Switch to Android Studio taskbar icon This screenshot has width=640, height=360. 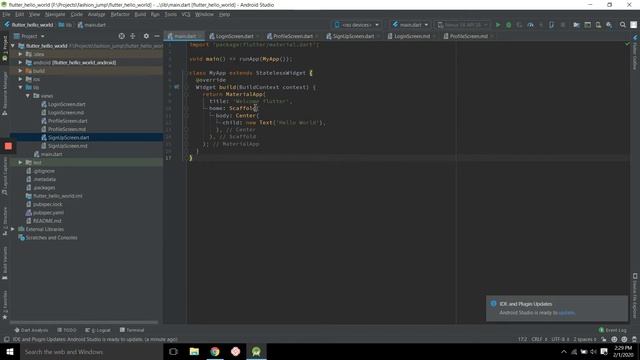click(x=256, y=351)
